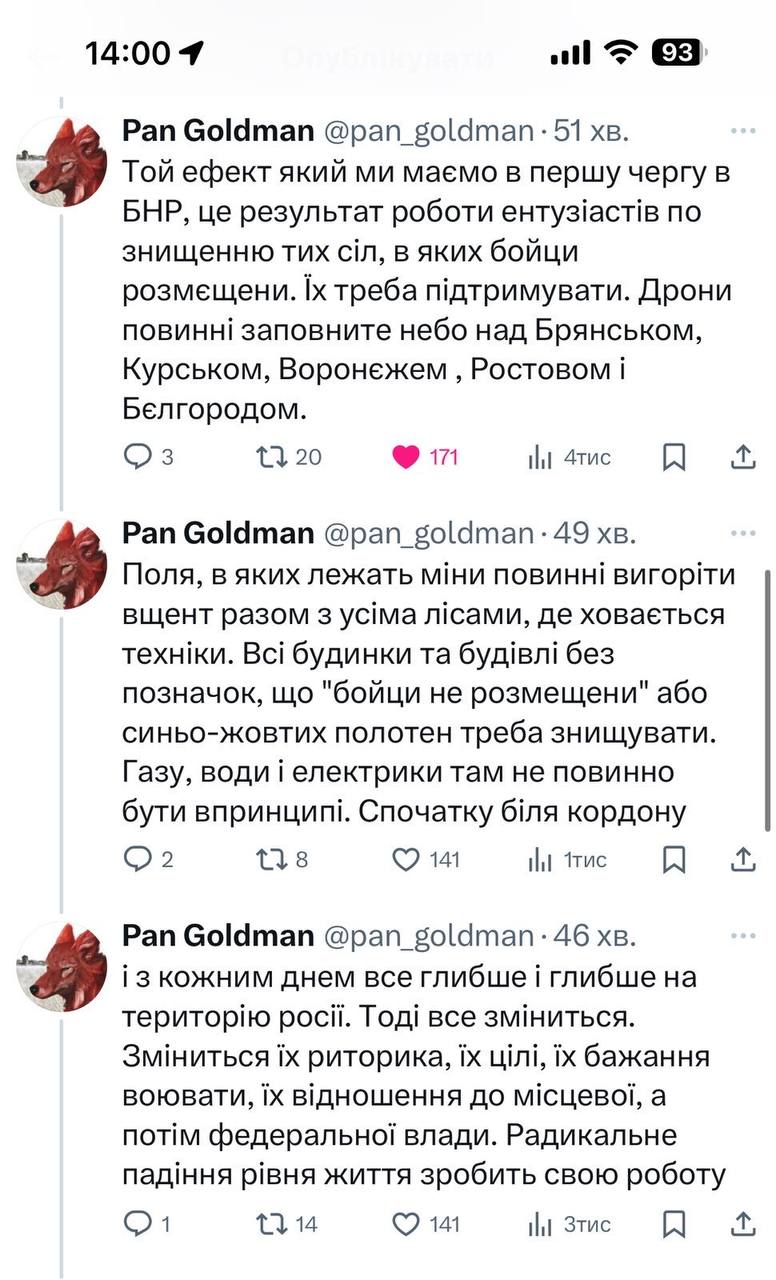Viewport: 776px width, 1280px height.
Task: Bookmark the 51 хв. post
Action: coord(675,457)
